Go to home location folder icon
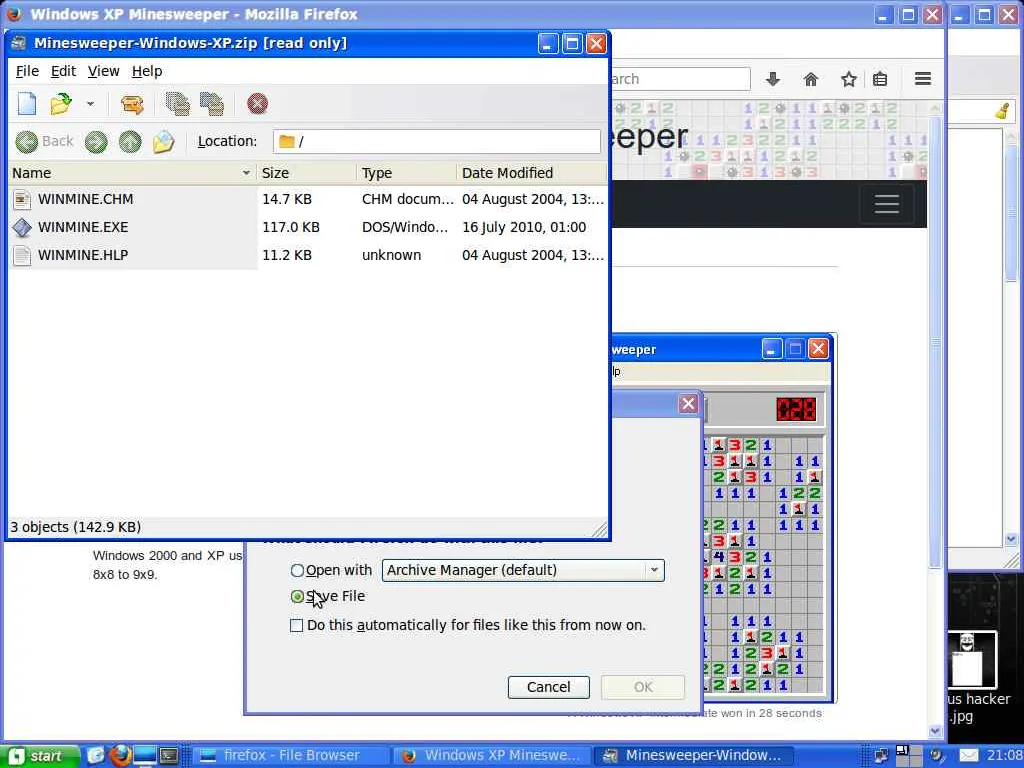Screen dimensions: 1024x768 point(164,142)
